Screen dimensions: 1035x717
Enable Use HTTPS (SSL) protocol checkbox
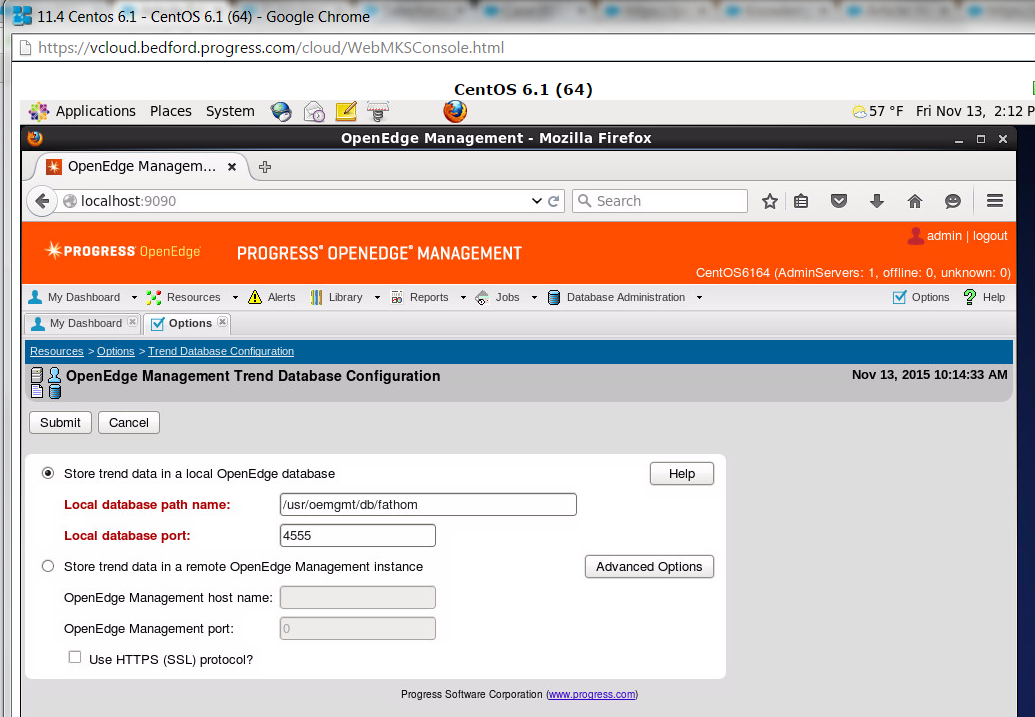75,658
